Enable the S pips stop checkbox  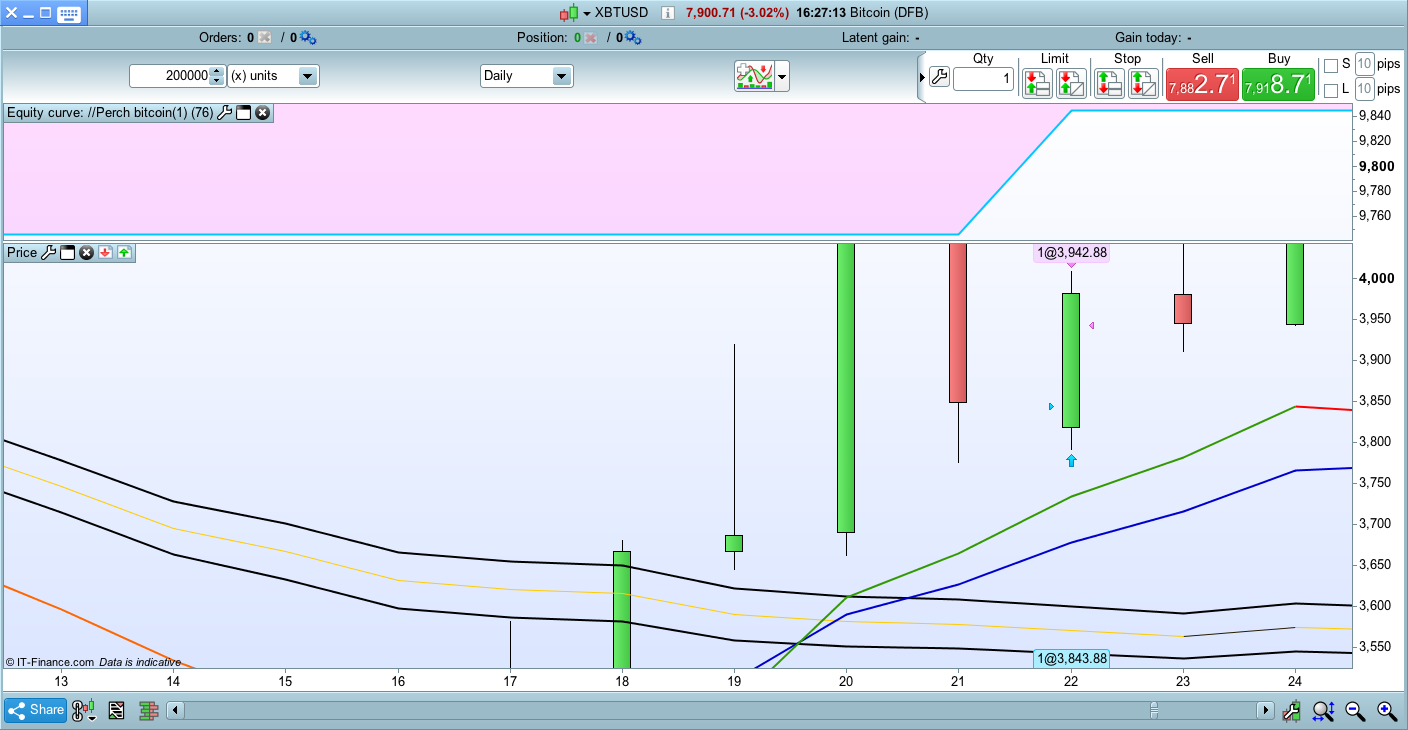click(1331, 65)
